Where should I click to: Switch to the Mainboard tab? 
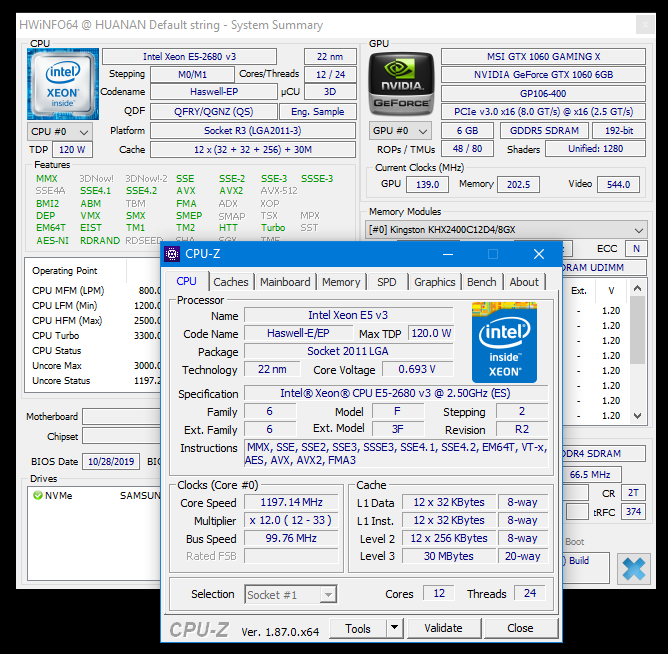[x=285, y=282]
